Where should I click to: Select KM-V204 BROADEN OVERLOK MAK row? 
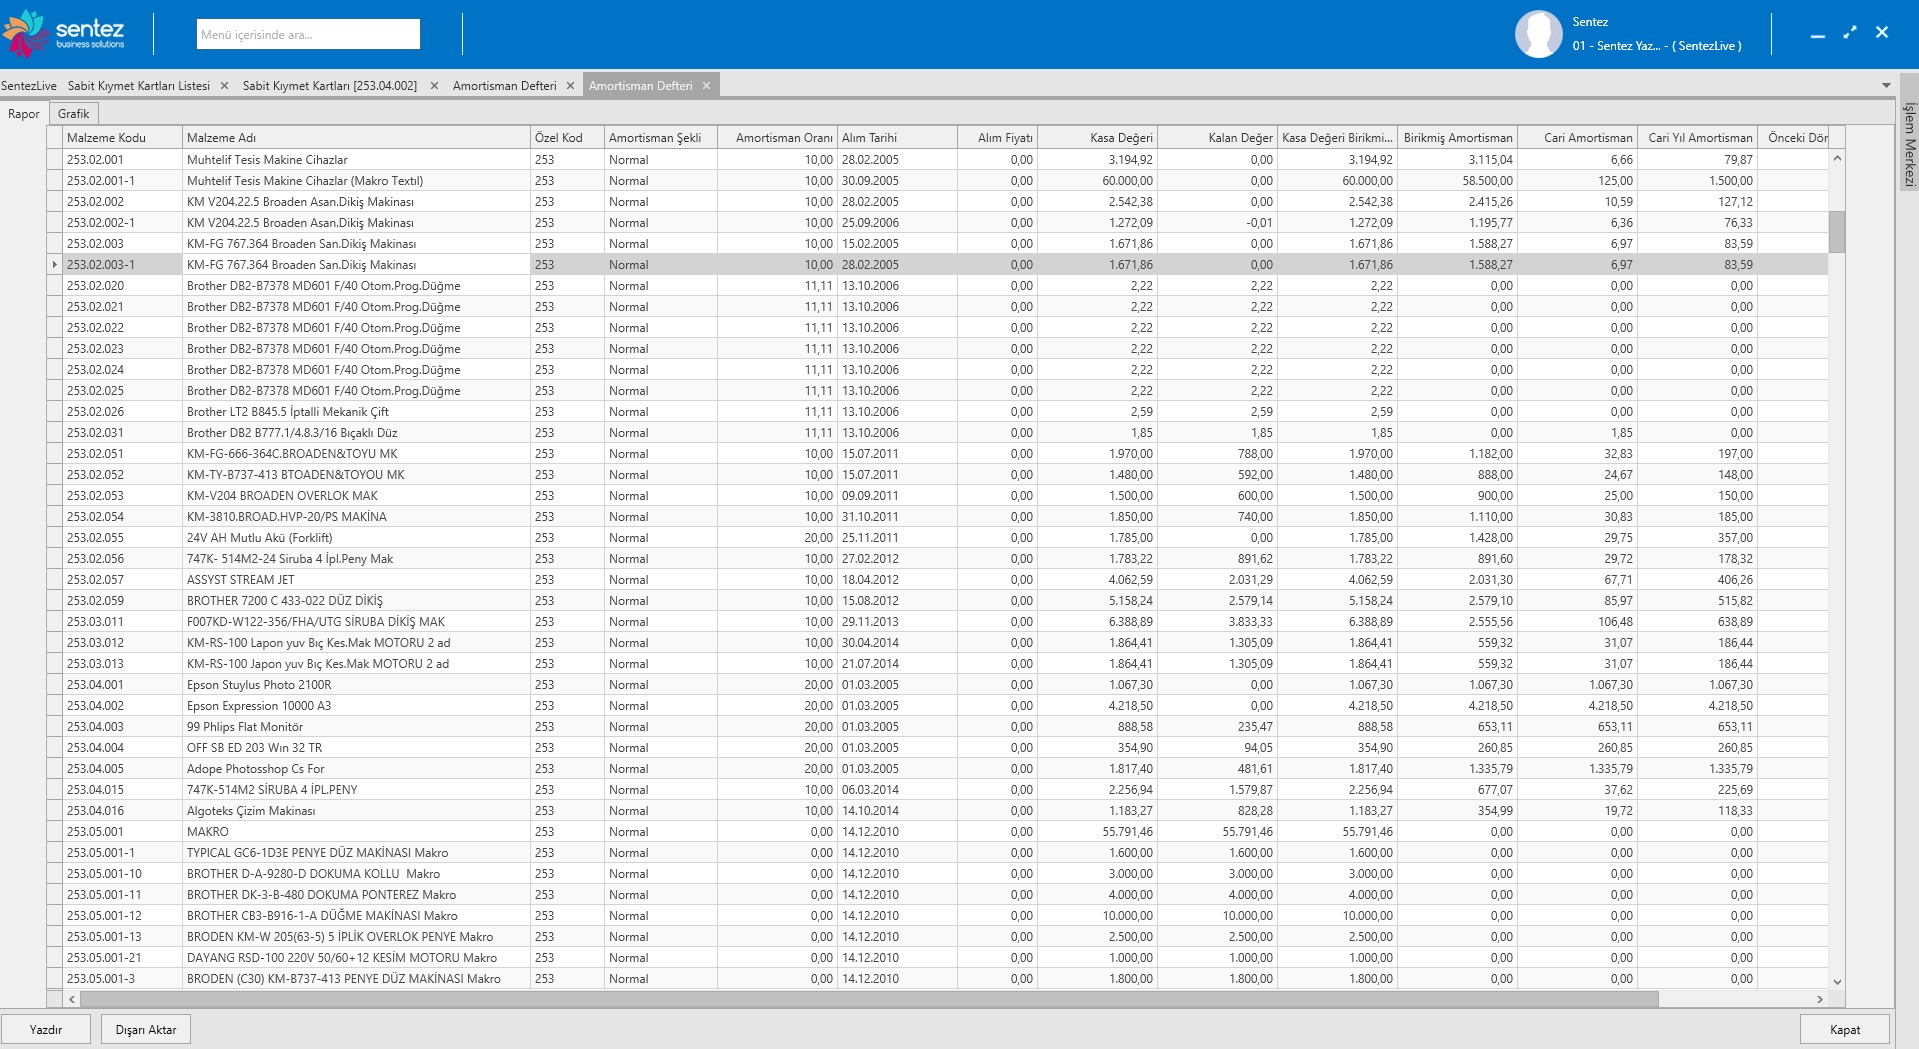(x=938, y=496)
